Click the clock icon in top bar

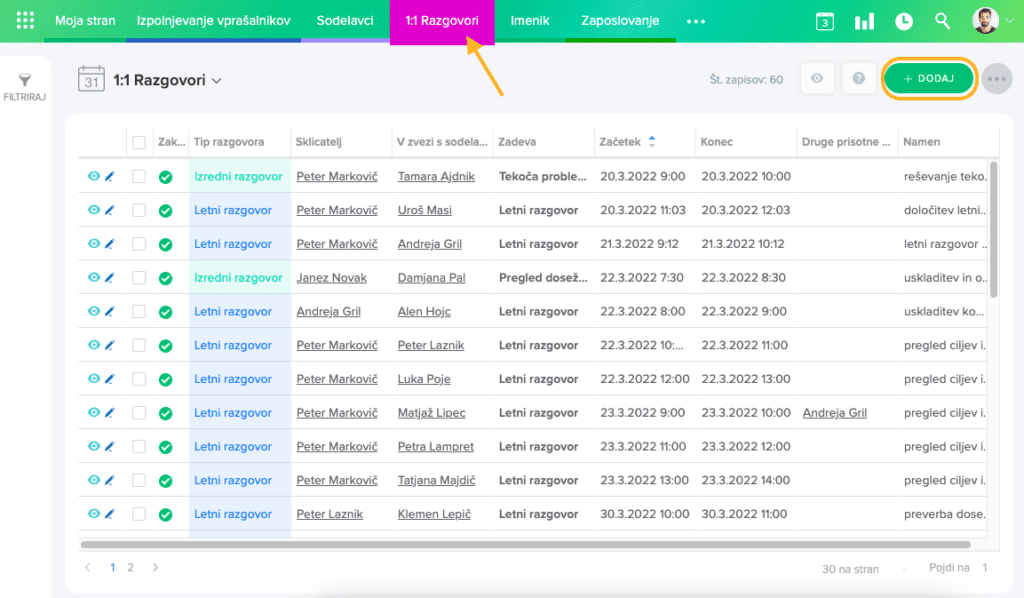click(x=903, y=21)
